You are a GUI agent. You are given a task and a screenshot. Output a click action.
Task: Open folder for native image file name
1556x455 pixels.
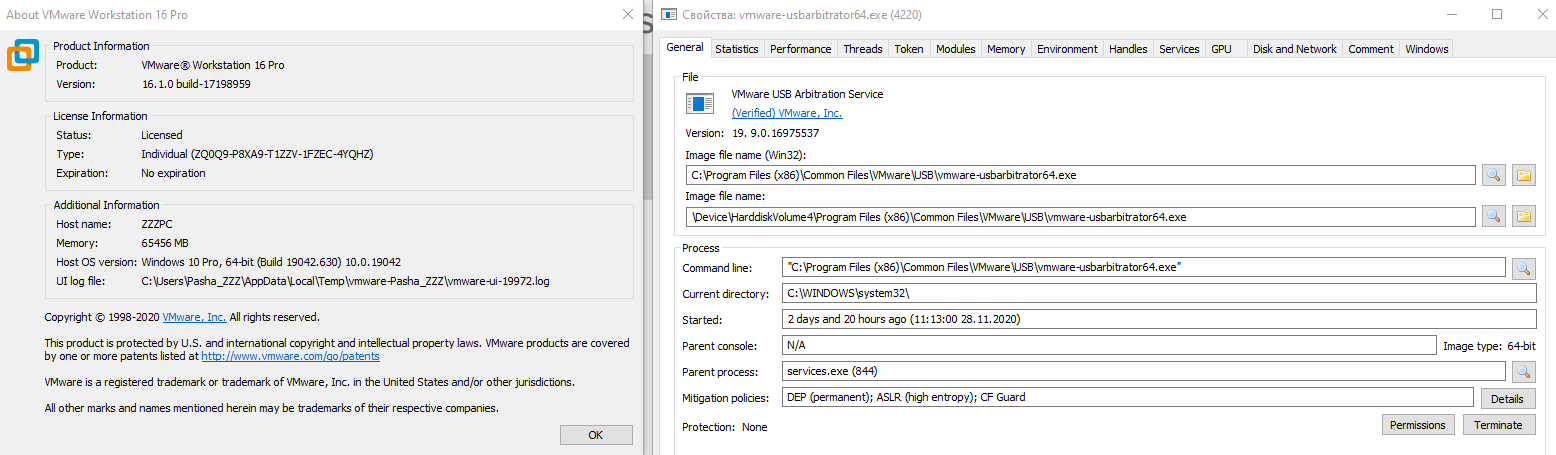pos(1523,216)
